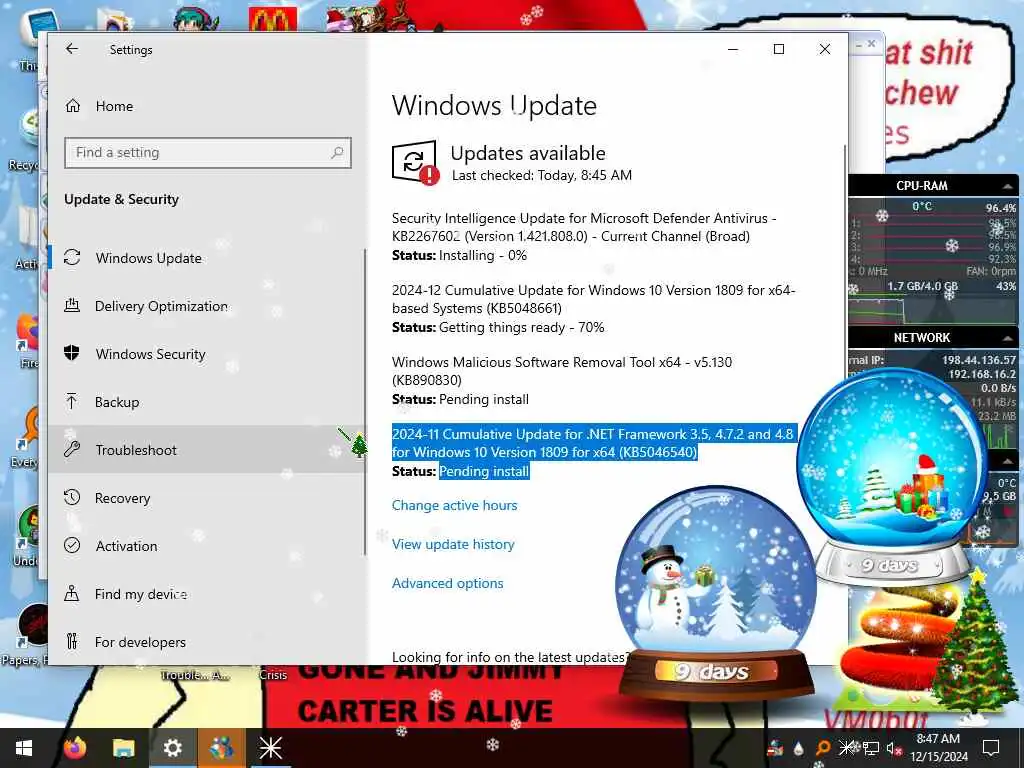Open Home in the Settings sidebar
This screenshot has height=768, width=1024.
tap(114, 106)
